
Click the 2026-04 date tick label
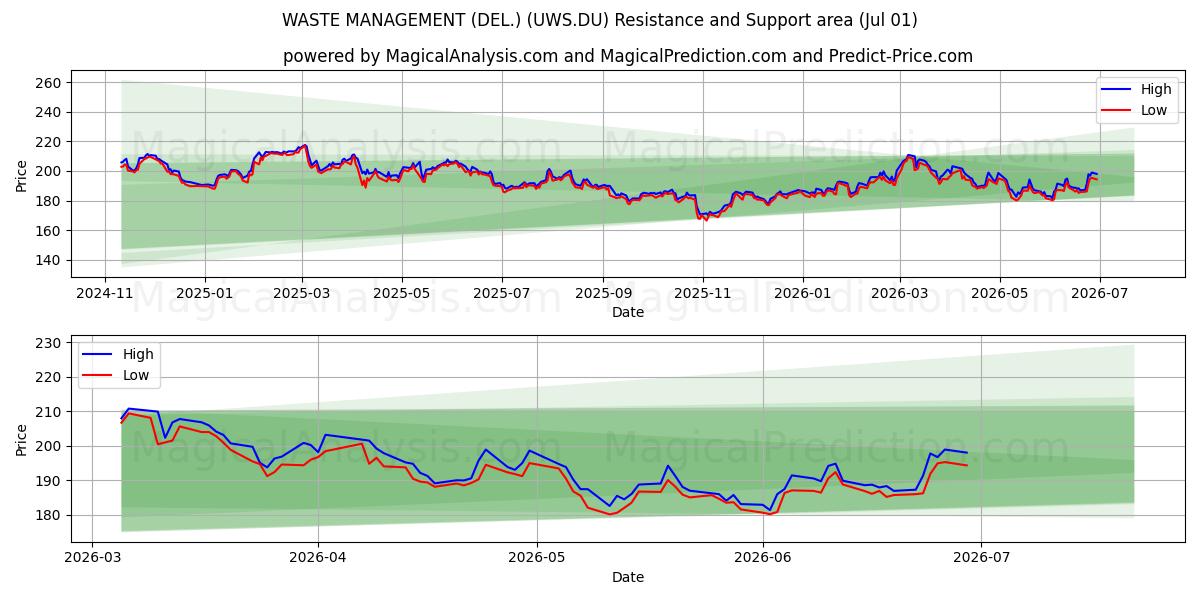tap(318, 558)
